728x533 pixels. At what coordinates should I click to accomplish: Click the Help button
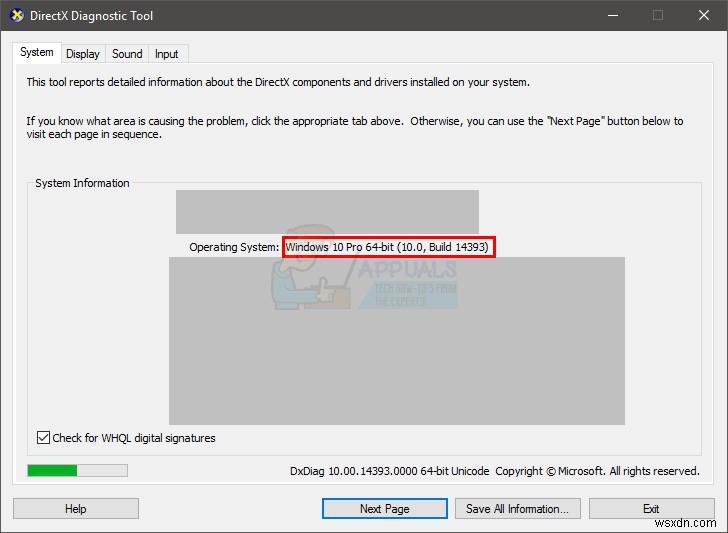tap(76, 508)
